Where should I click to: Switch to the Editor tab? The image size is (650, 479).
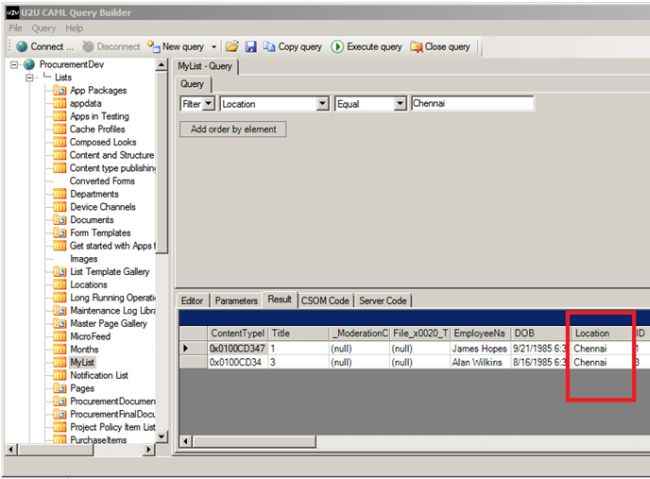click(x=192, y=301)
